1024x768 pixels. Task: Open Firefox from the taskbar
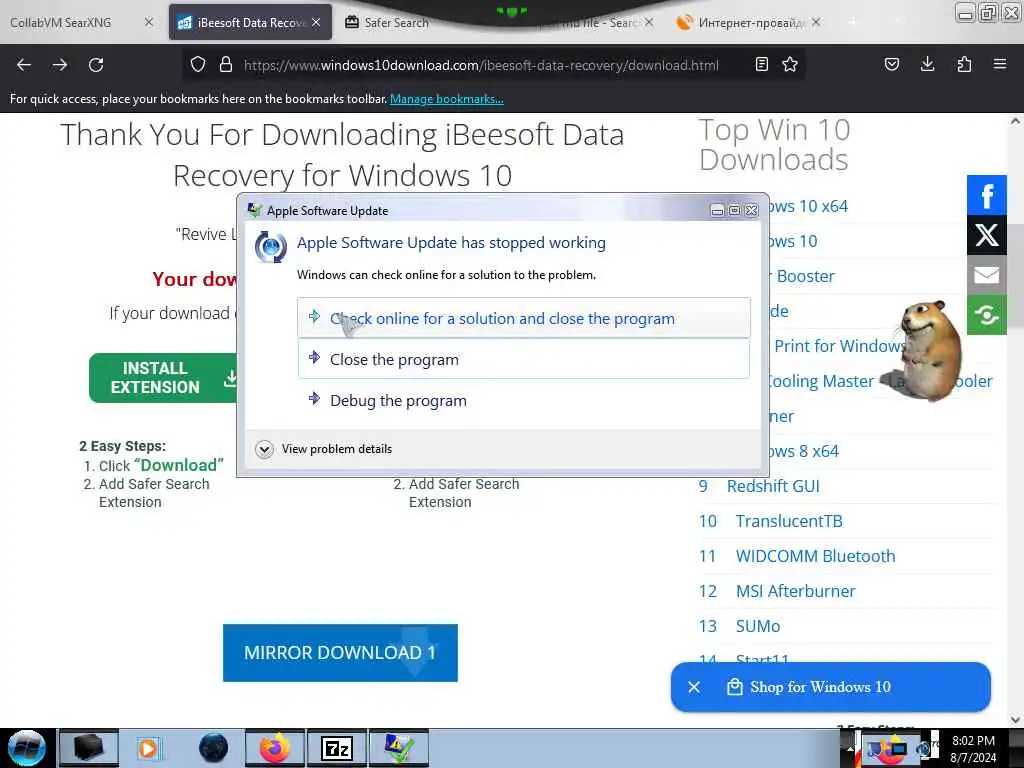[275, 748]
